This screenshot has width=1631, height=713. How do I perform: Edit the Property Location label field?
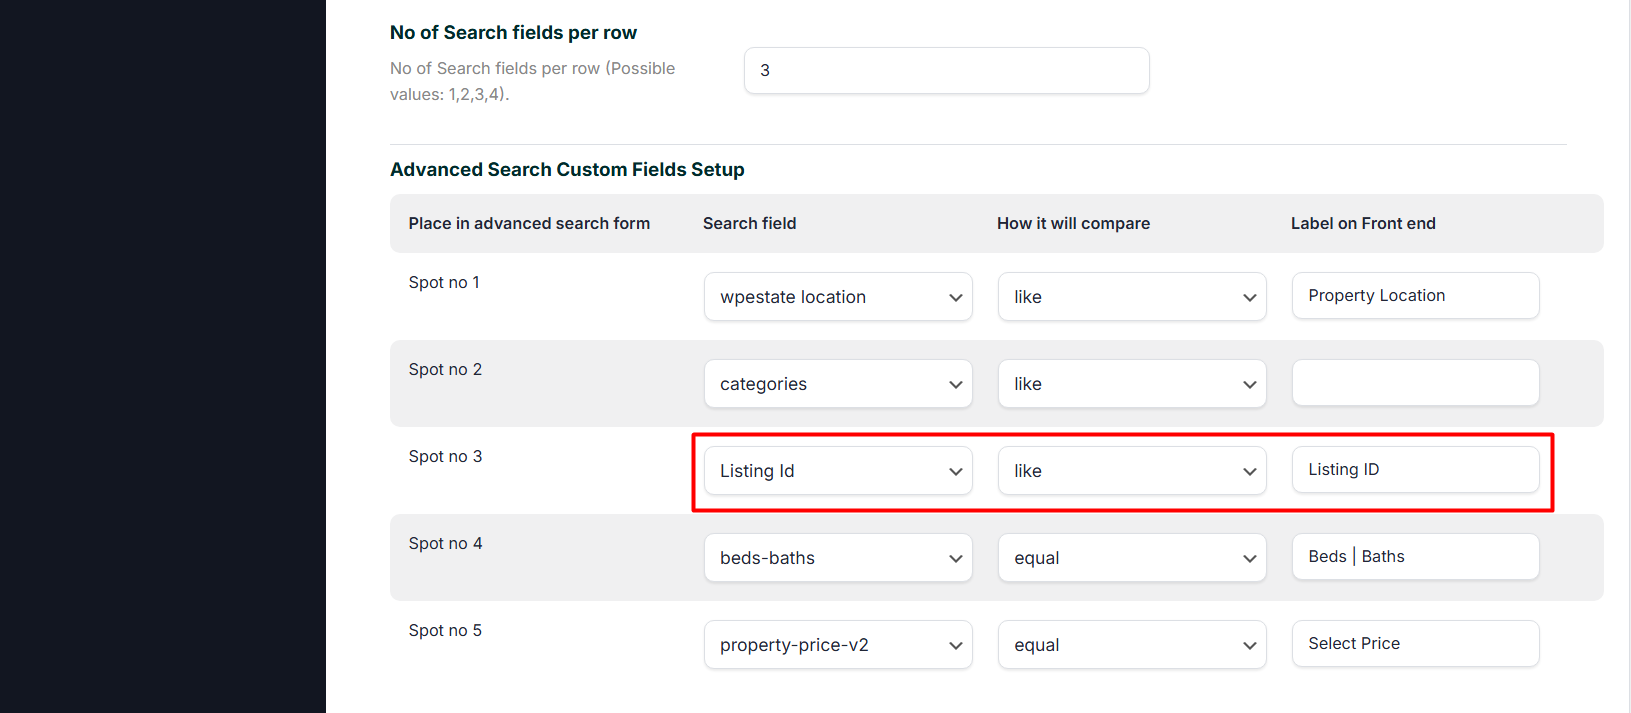coord(1415,296)
